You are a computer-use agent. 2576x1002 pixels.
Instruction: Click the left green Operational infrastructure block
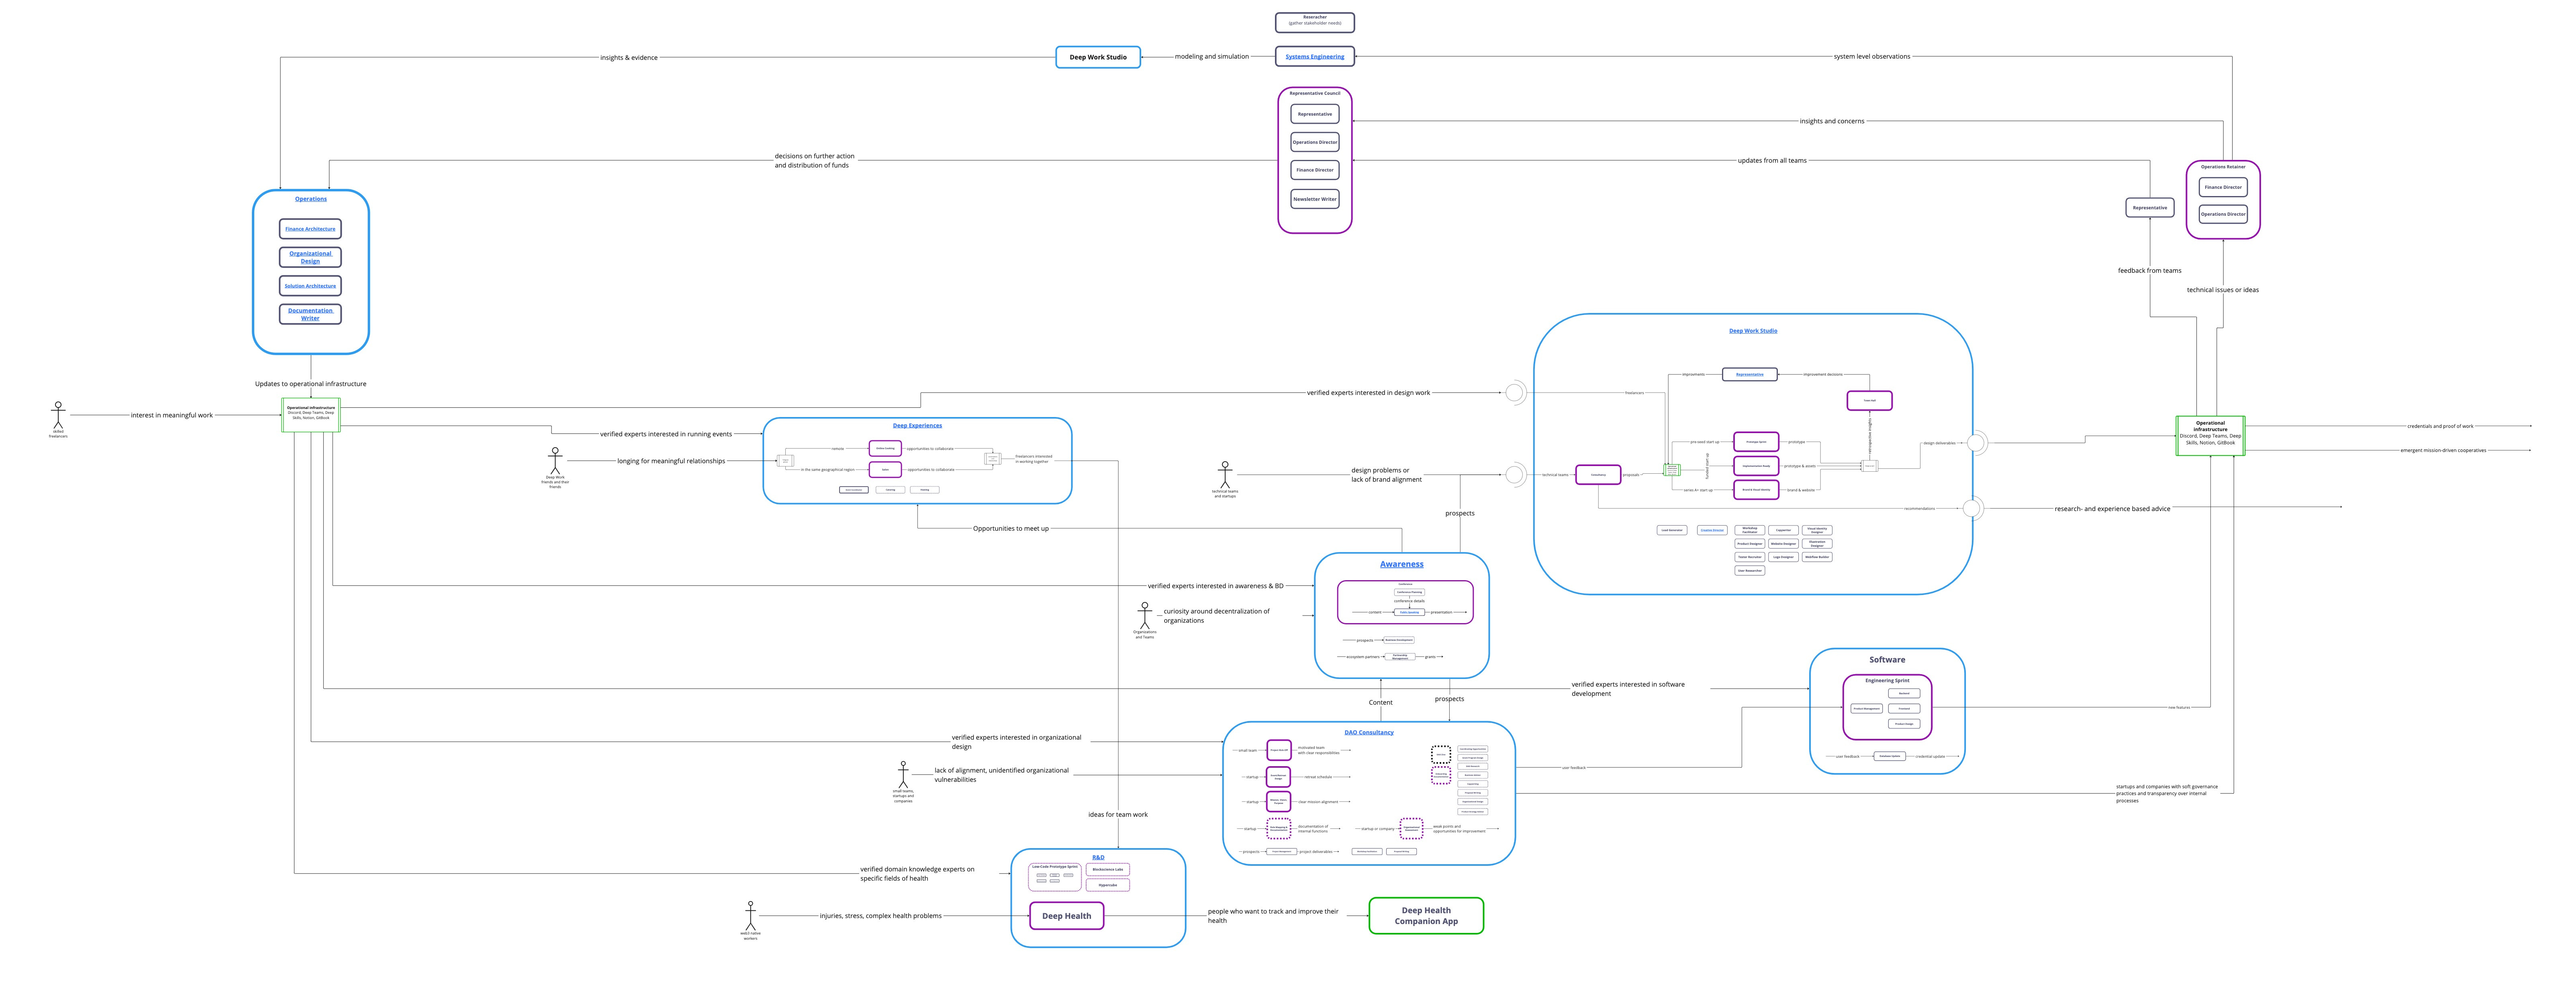[x=311, y=415]
